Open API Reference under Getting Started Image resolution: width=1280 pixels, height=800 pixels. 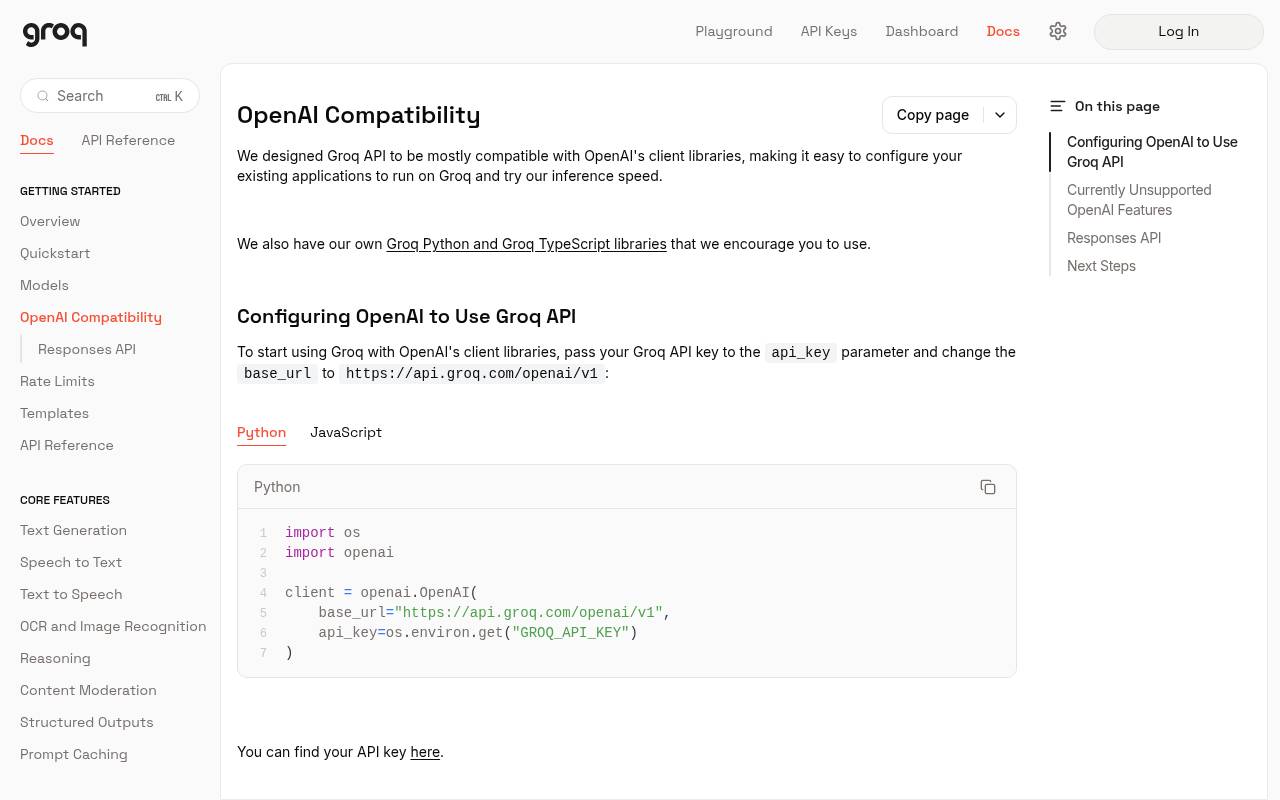coord(67,445)
